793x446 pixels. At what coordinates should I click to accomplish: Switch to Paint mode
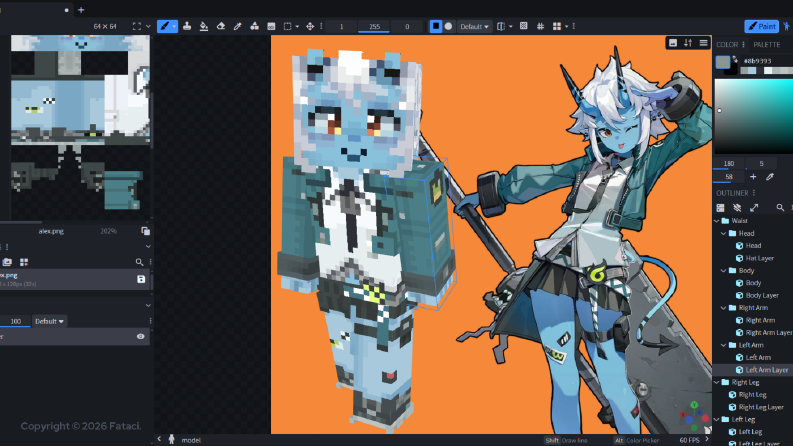(762, 26)
